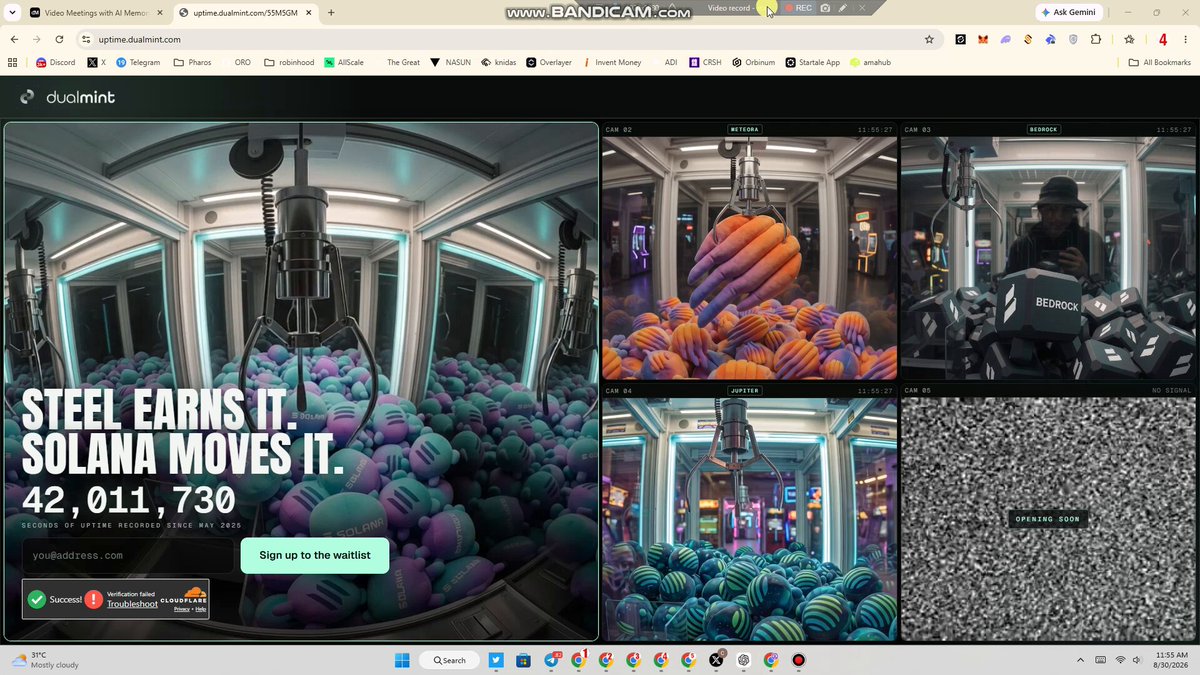Open the Telegram bookmark
The width and height of the screenshot is (1200, 675).
coord(137,62)
